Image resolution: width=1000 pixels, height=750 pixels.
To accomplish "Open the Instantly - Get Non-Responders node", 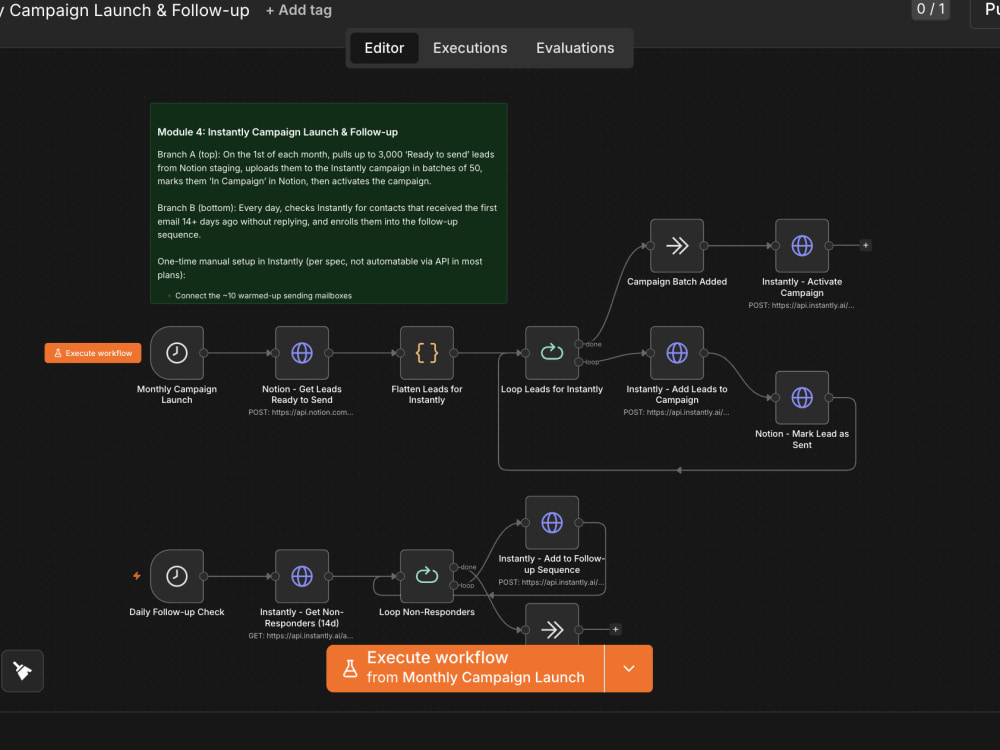I will point(302,576).
